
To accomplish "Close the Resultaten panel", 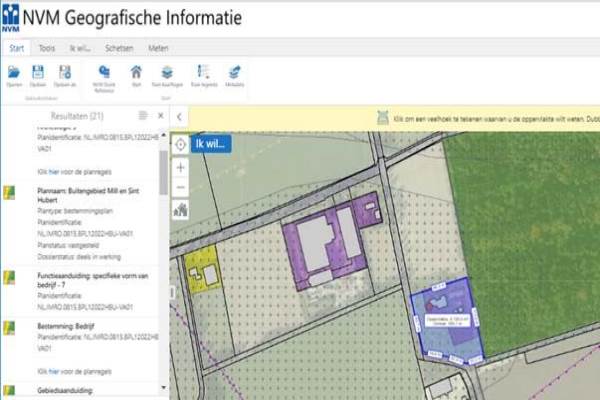I will (x=161, y=115).
